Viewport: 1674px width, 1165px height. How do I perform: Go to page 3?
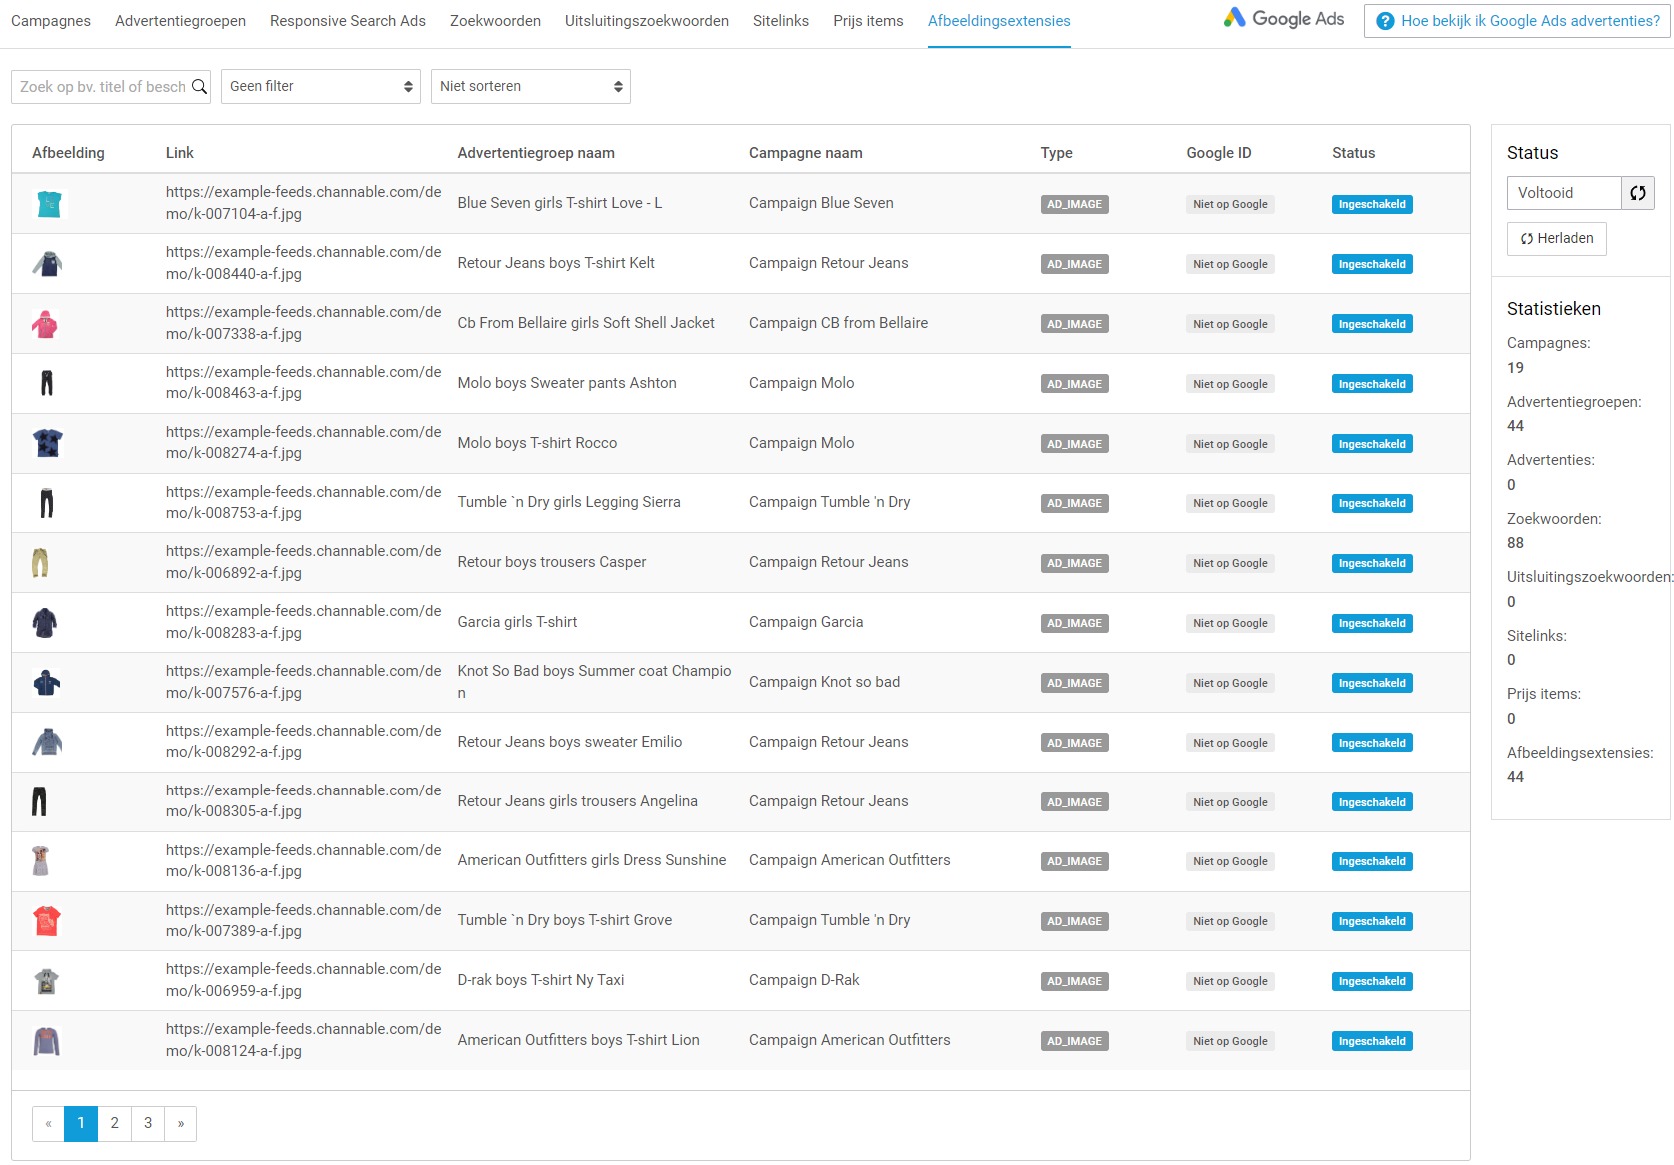148,1123
